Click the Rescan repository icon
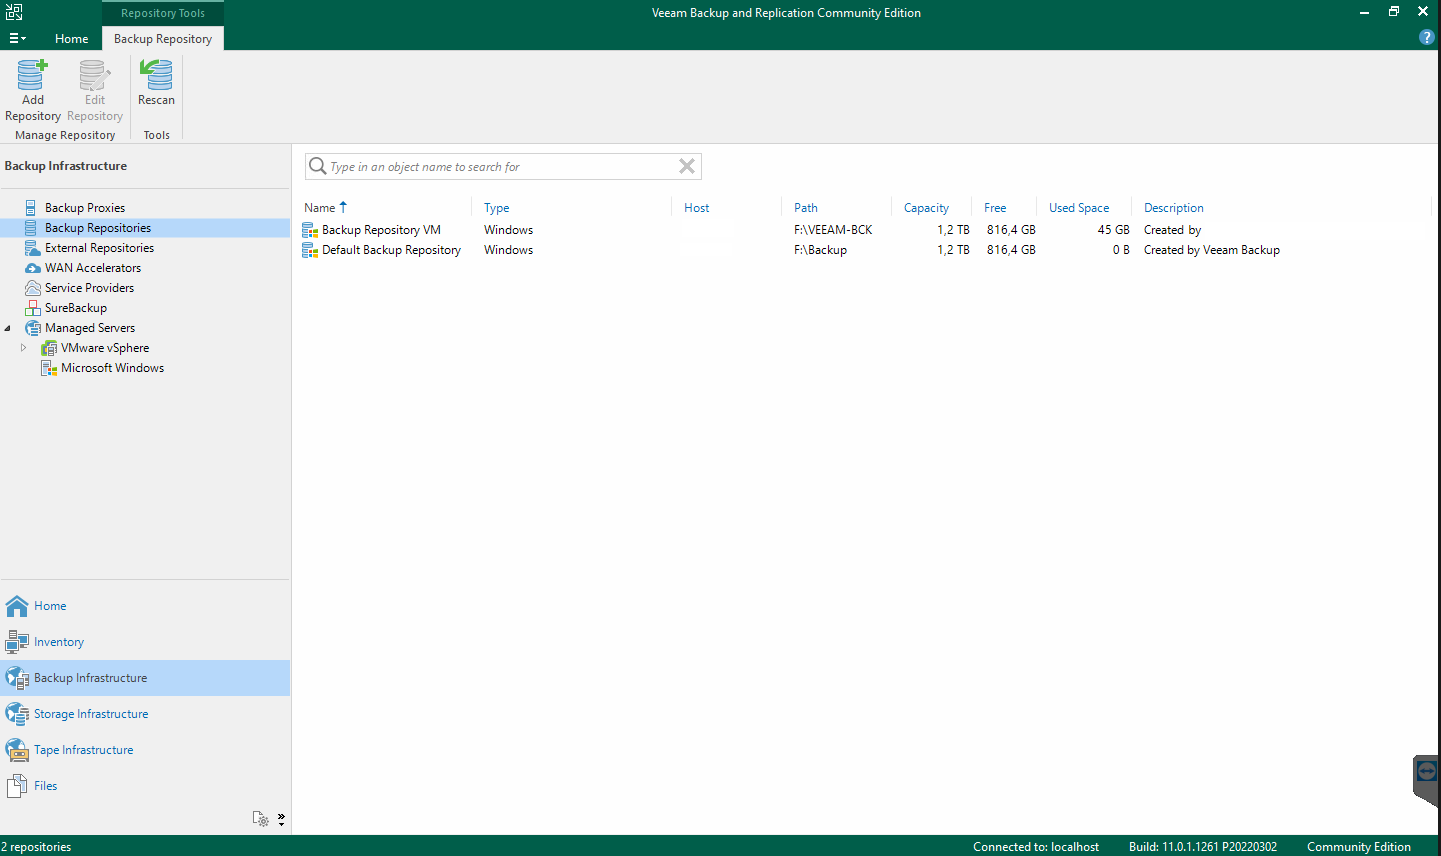Image resolution: width=1441 pixels, height=856 pixels. pos(156,74)
